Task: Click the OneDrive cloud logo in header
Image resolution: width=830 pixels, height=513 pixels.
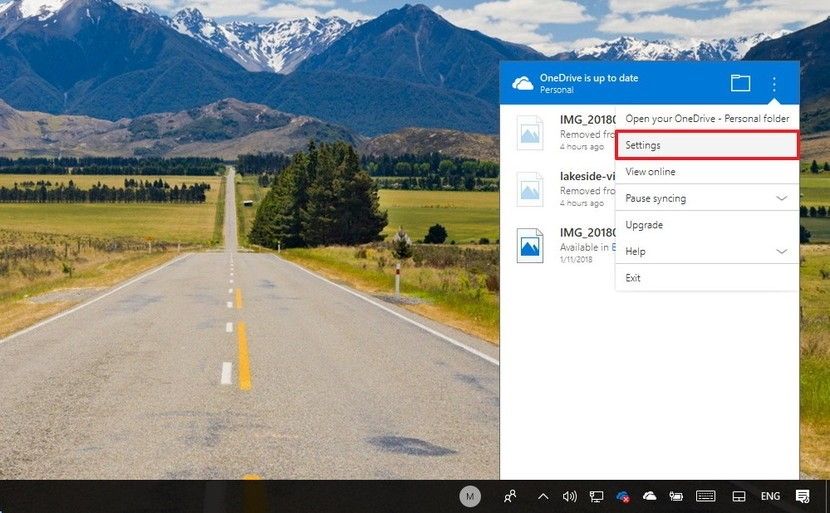Action: tap(522, 84)
